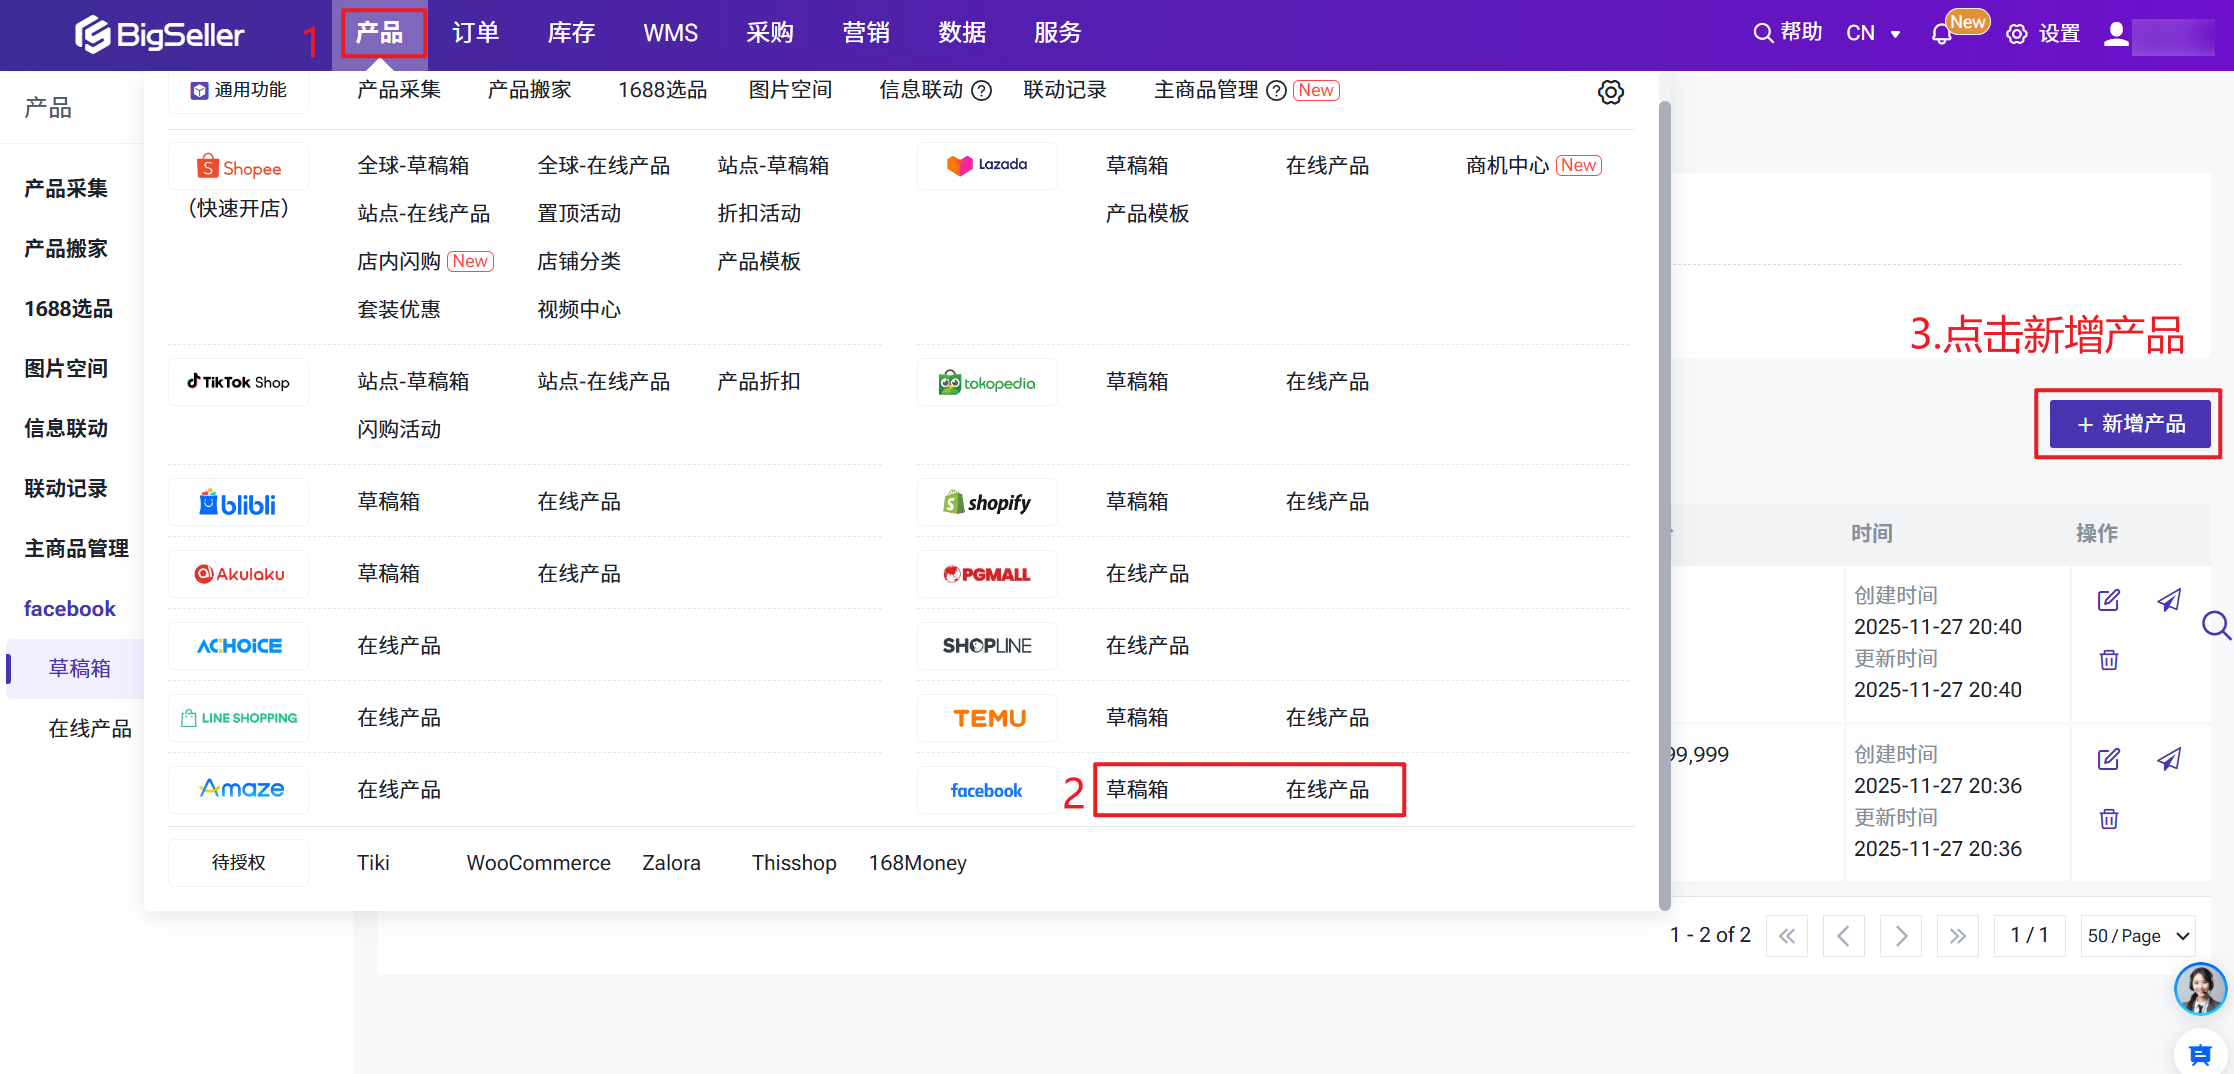This screenshot has height=1074, width=2234.
Task: Open the 50 / Page size dropdown
Action: point(2137,936)
